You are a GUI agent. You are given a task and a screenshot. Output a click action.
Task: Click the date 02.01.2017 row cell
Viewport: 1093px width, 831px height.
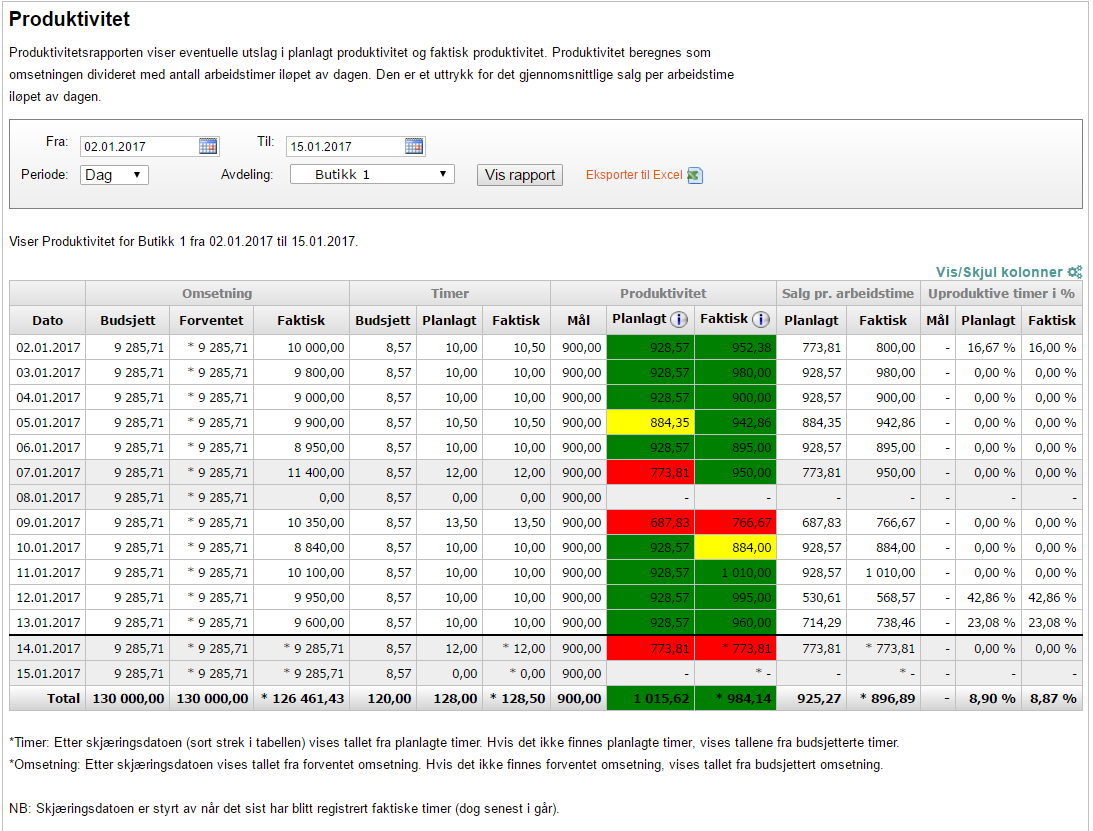point(48,347)
